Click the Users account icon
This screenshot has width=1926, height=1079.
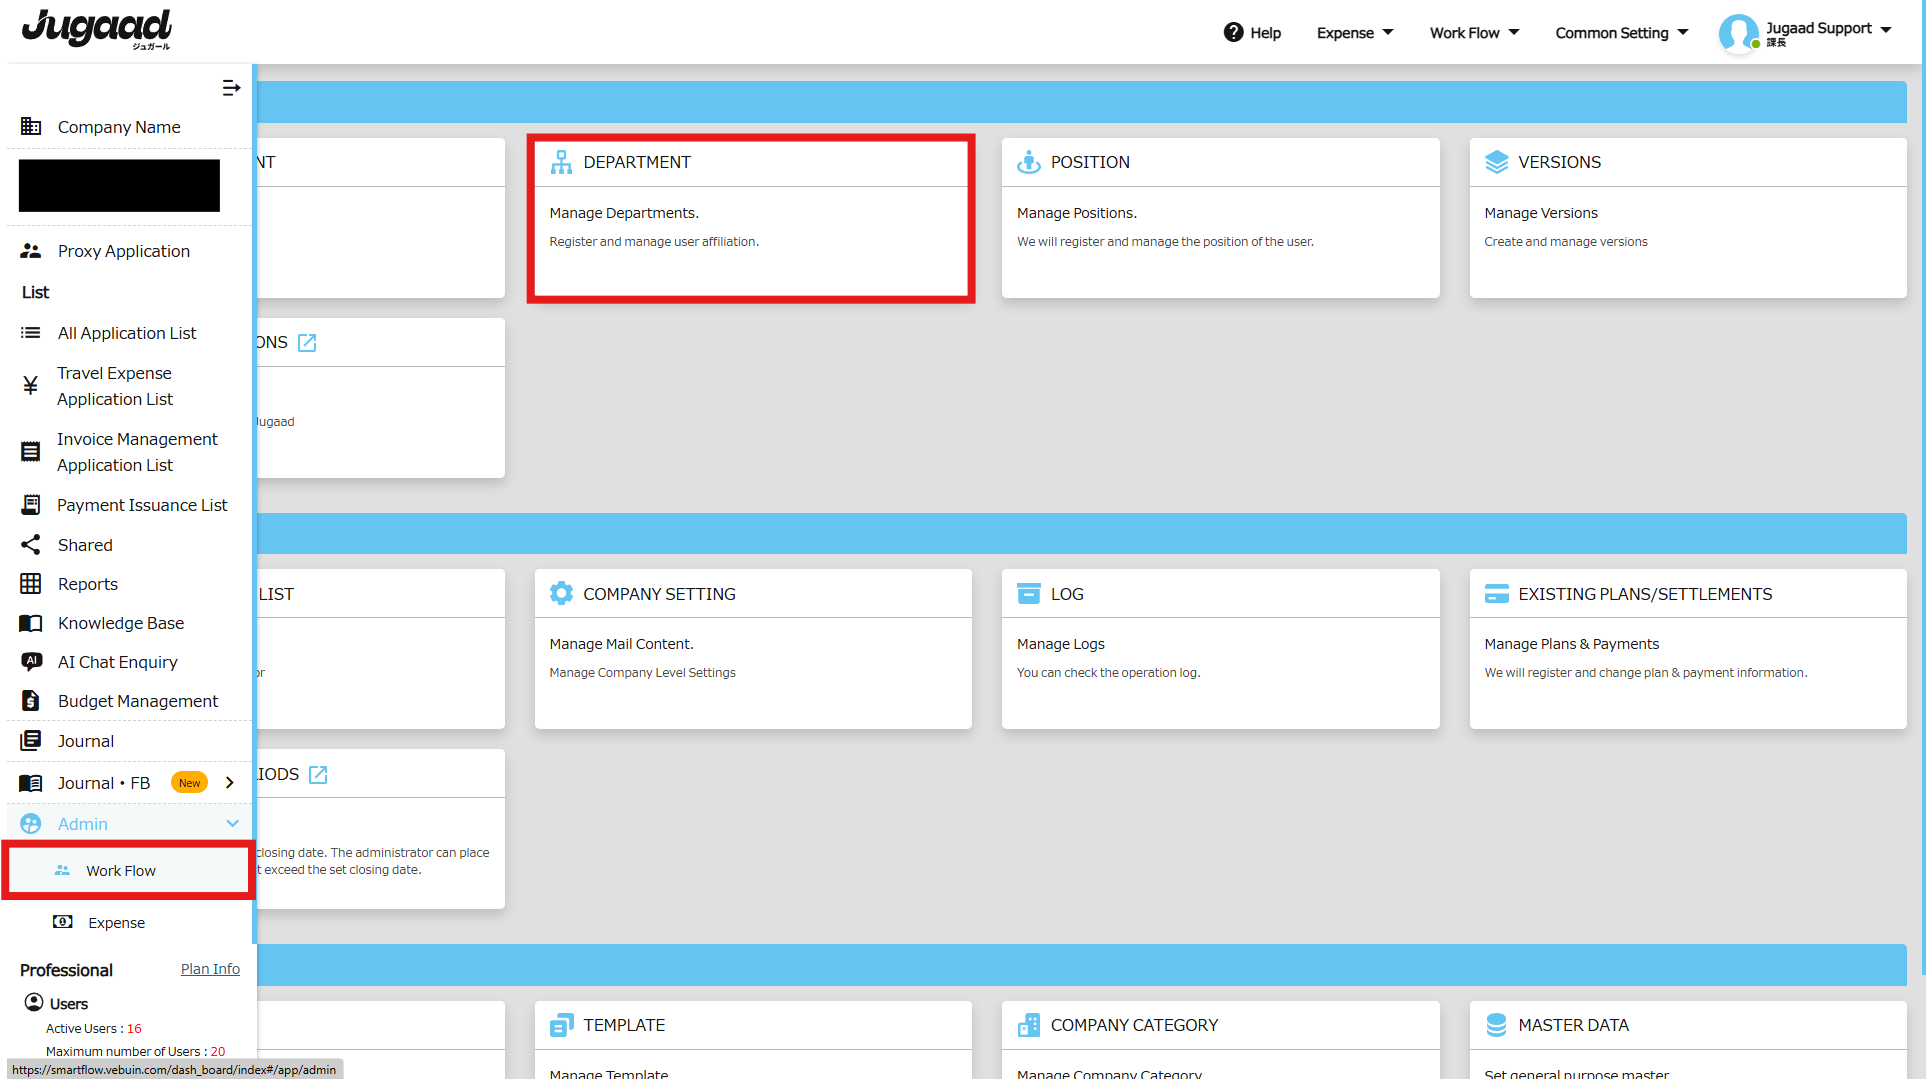(34, 1002)
